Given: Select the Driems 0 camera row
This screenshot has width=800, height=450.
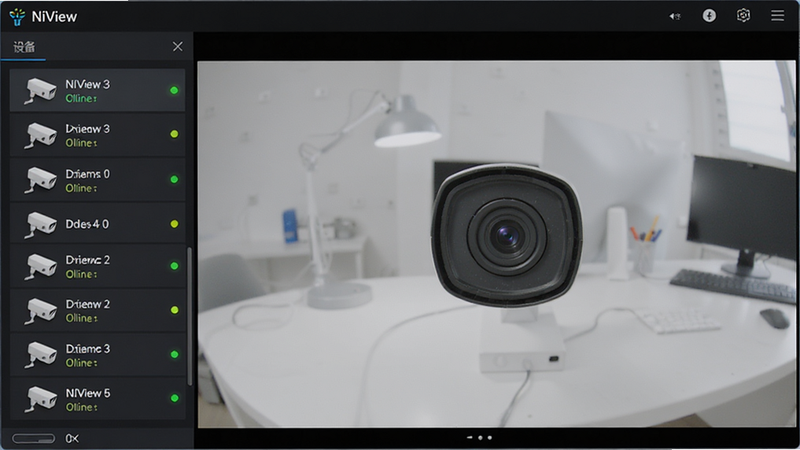Looking at the screenshot, I should pos(97,180).
